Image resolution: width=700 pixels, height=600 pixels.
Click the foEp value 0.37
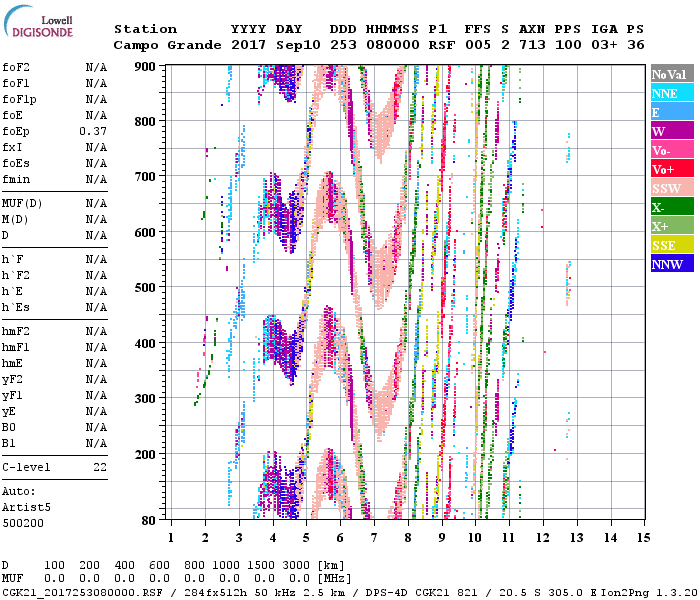click(93, 131)
